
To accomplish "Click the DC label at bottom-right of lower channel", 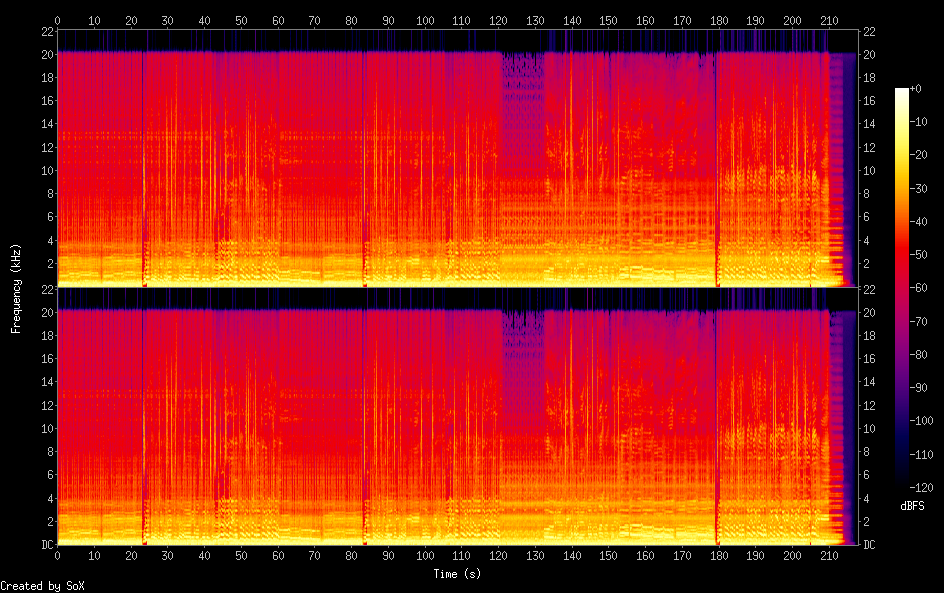I will pos(870,545).
